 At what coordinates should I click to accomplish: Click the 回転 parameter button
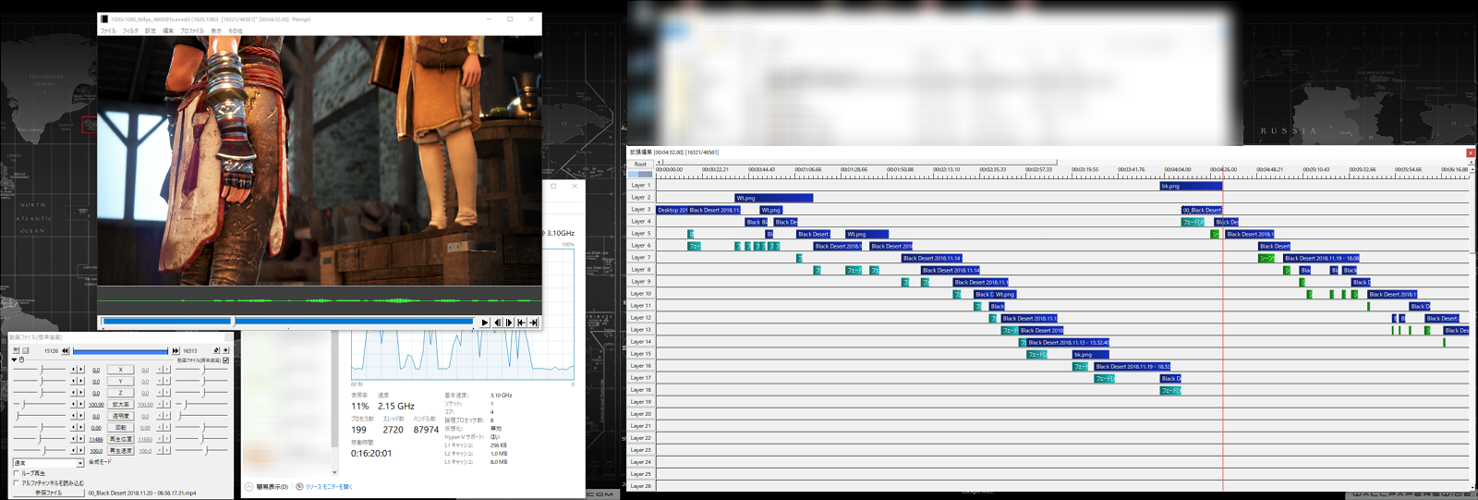pos(121,428)
